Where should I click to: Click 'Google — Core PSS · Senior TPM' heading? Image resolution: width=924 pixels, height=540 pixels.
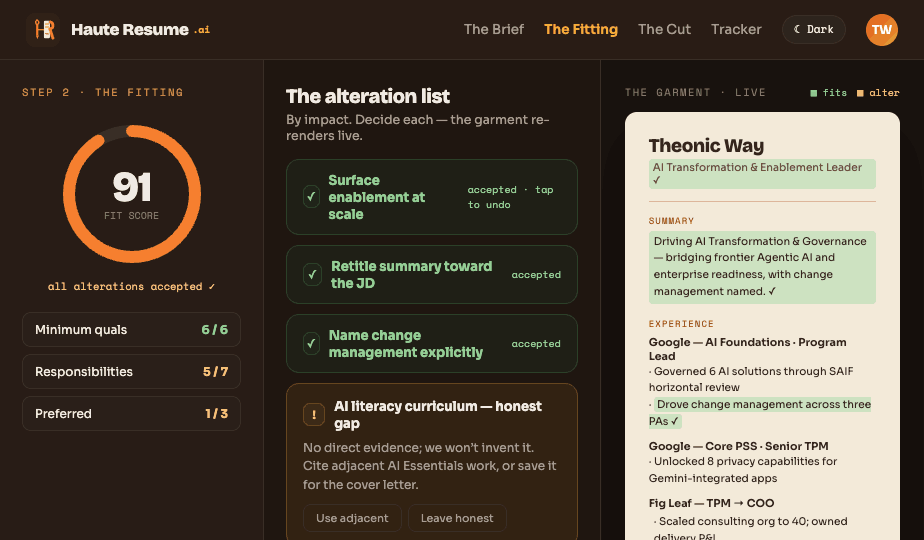point(738,446)
